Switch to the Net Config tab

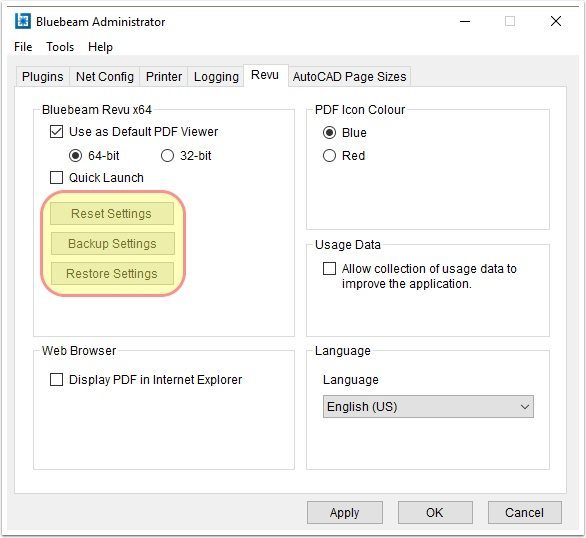pyautogui.click(x=105, y=77)
